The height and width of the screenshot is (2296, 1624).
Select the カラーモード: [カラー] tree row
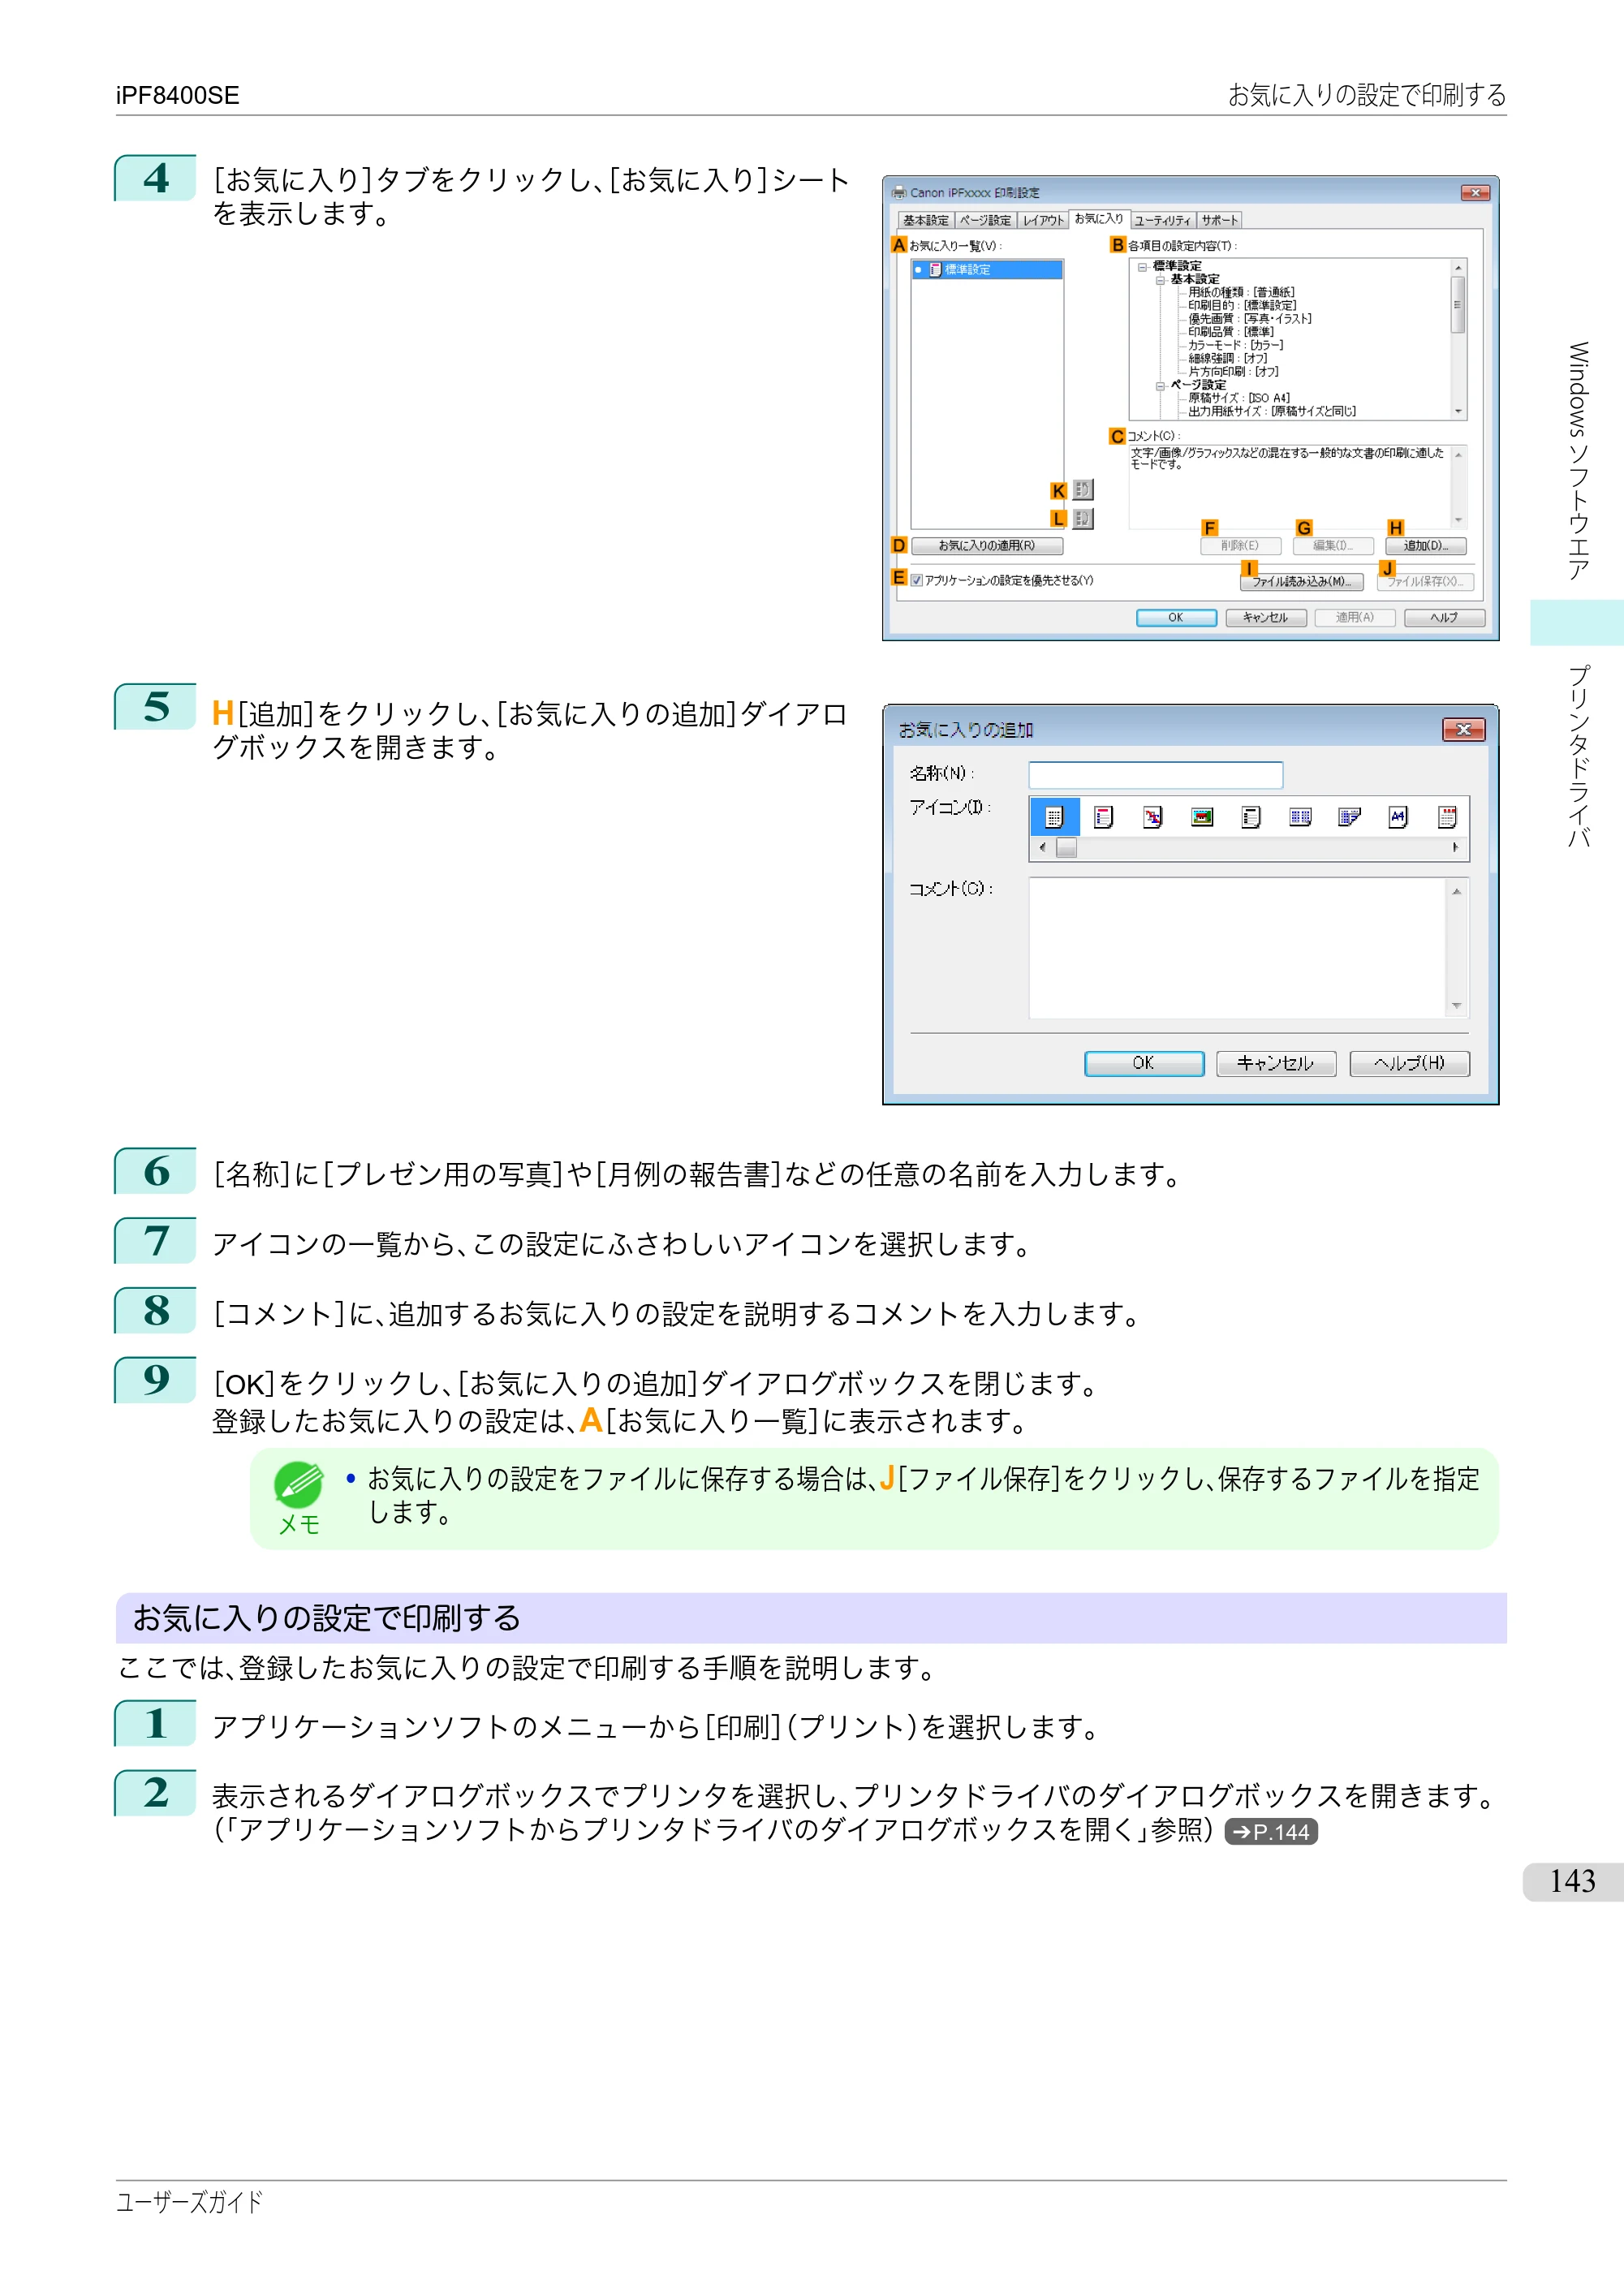click(x=1236, y=345)
